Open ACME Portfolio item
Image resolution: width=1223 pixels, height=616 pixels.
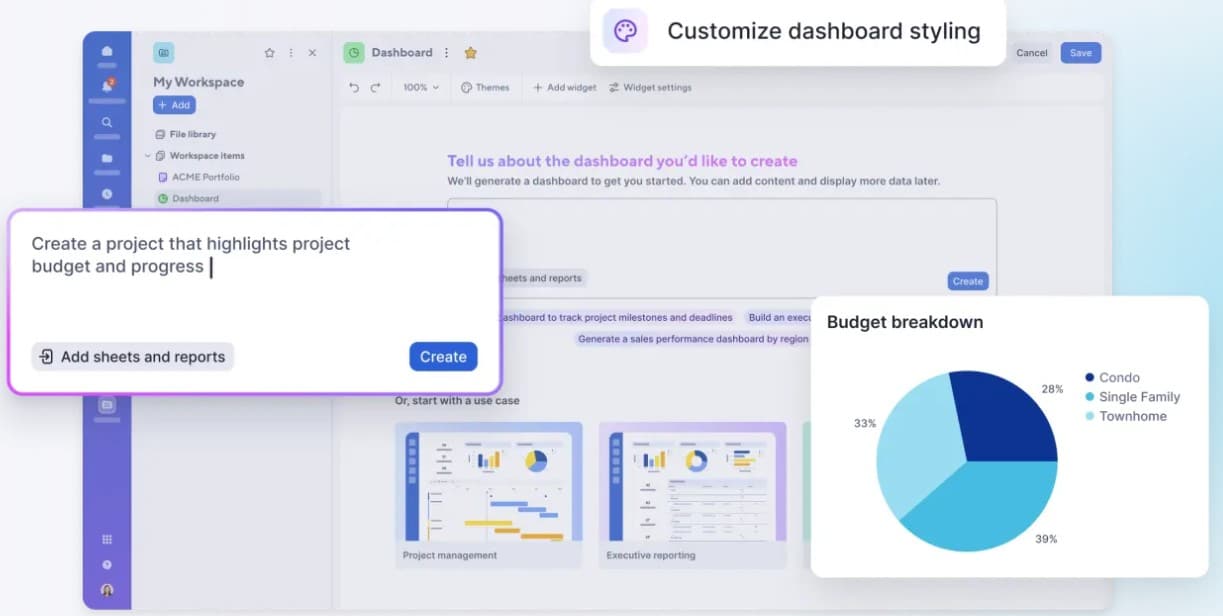tap(199, 177)
